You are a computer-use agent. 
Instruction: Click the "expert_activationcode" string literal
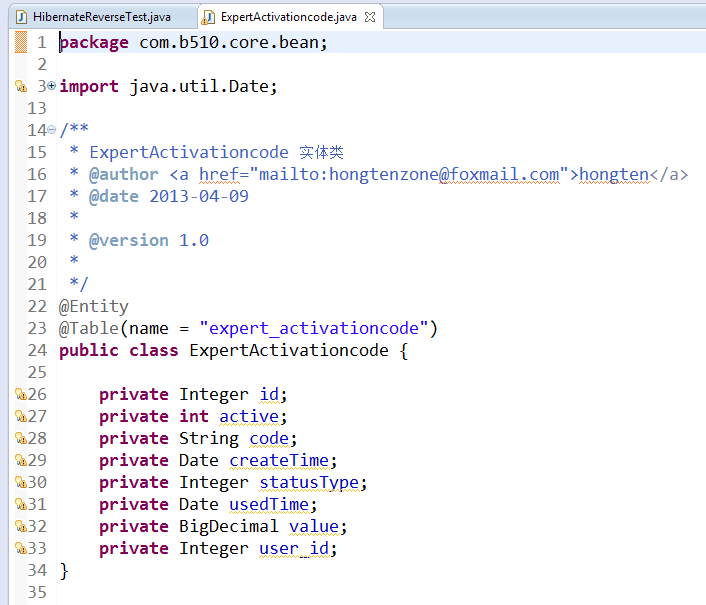[314, 329]
